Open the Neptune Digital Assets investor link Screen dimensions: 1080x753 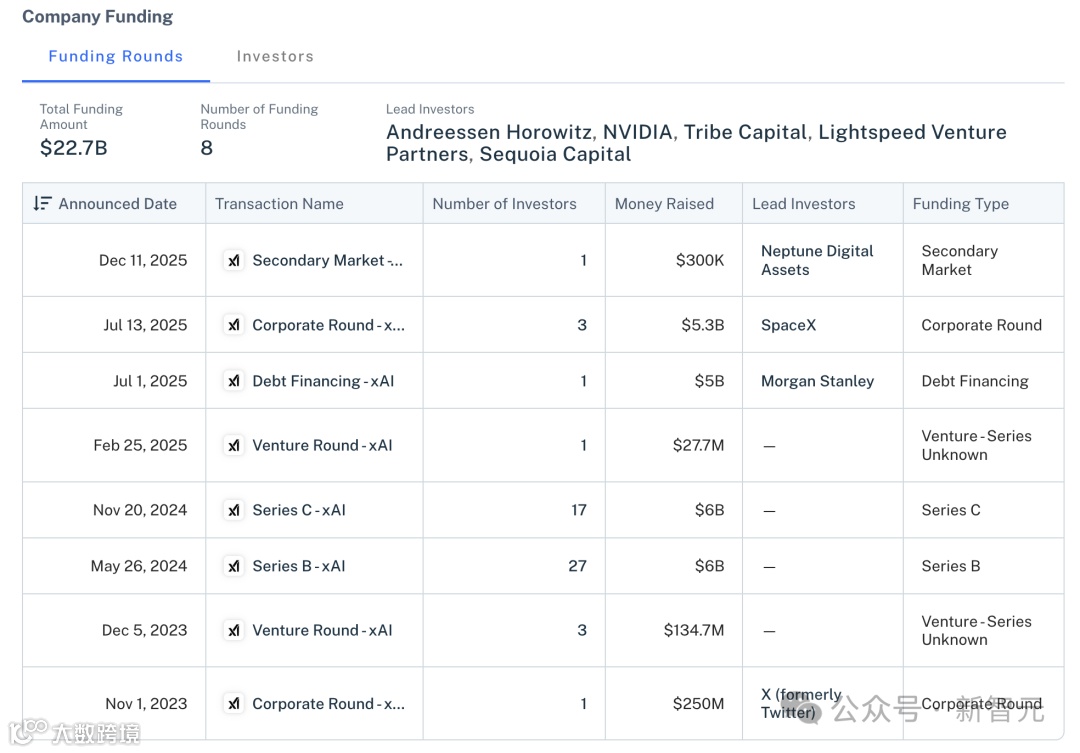pyautogui.click(x=817, y=260)
